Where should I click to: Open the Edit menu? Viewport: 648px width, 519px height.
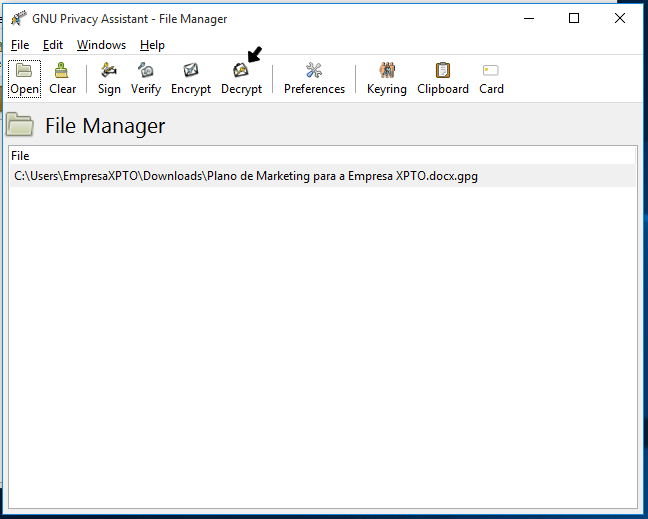point(53,45)
